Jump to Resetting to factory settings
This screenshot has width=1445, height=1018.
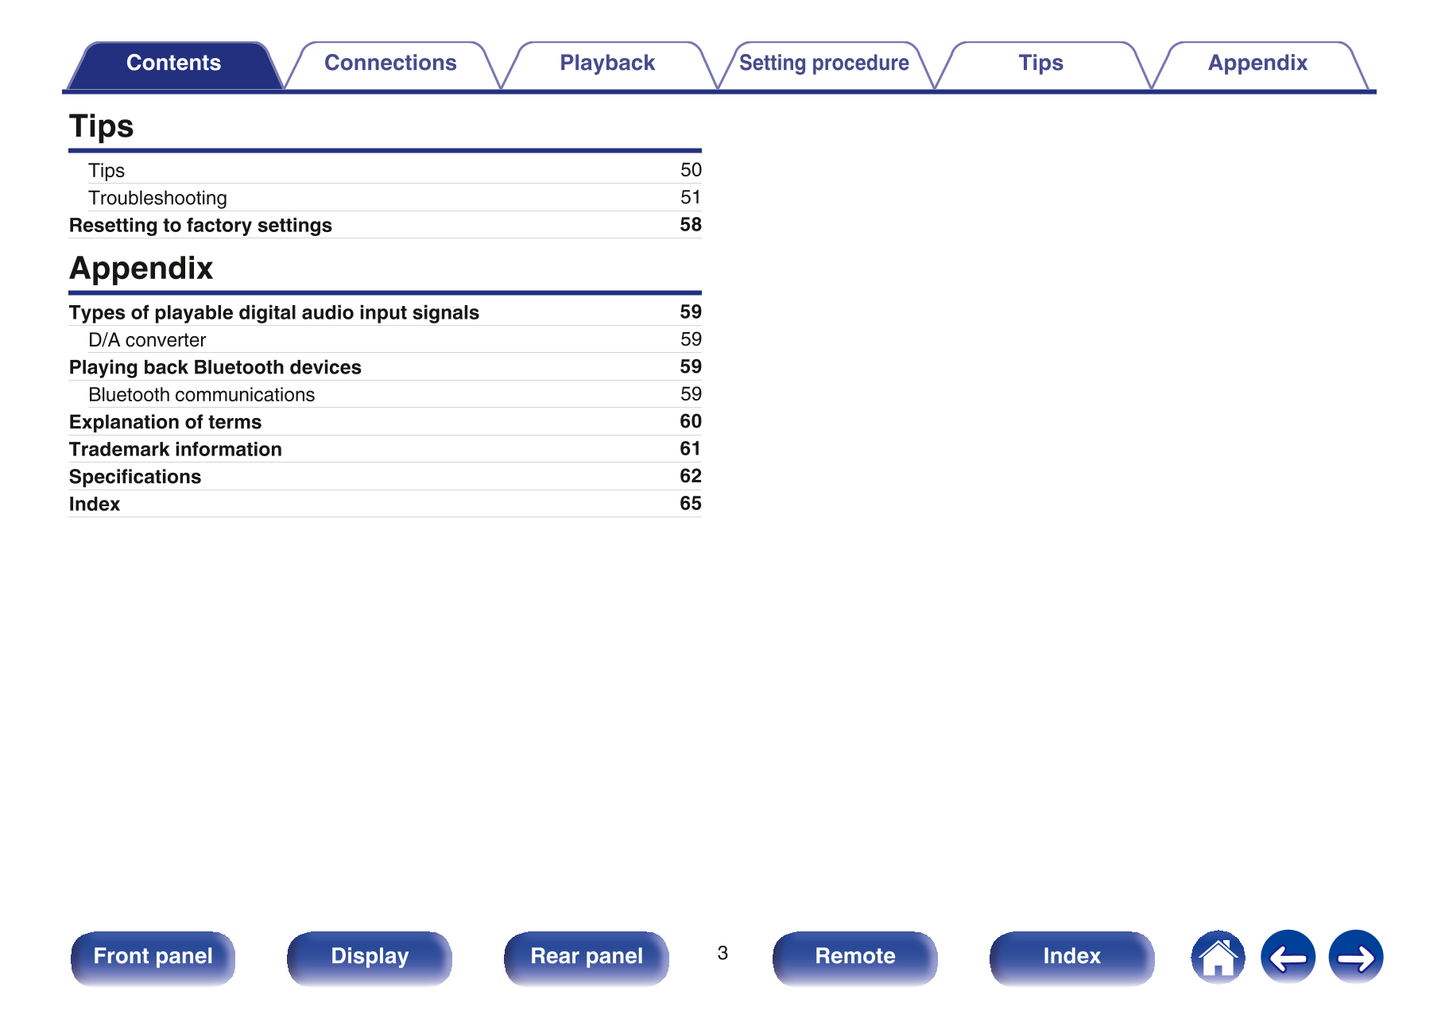click(x=200, y=225)
